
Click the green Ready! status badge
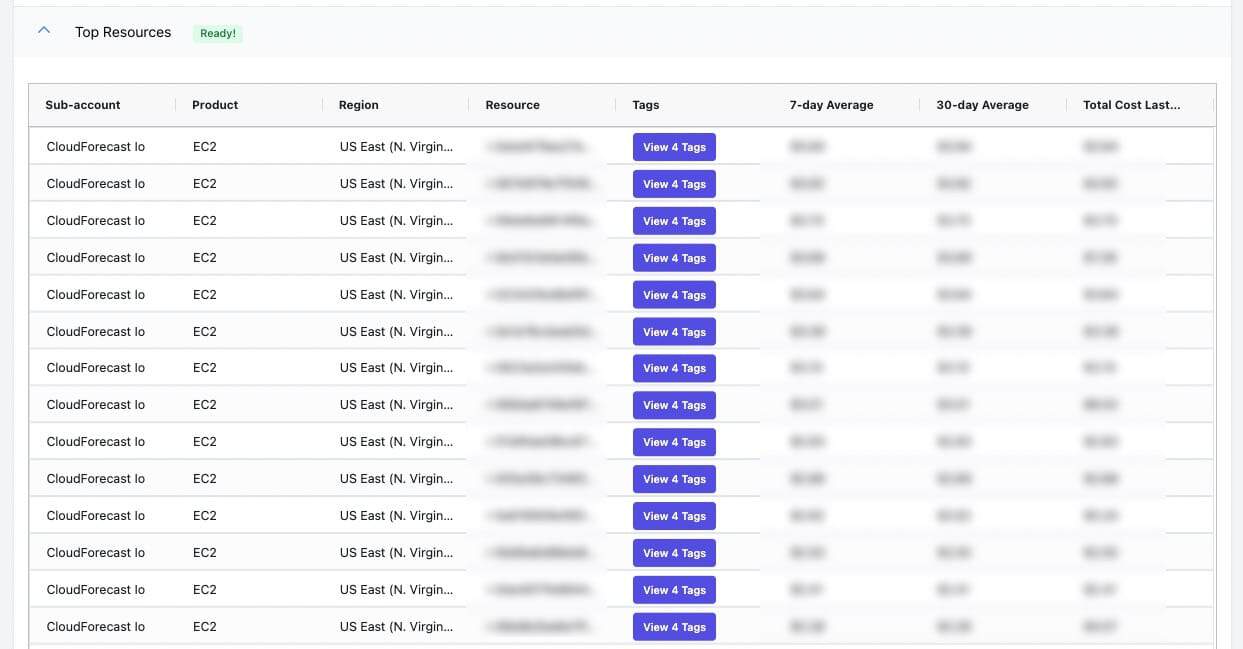[x=218, y=33]
